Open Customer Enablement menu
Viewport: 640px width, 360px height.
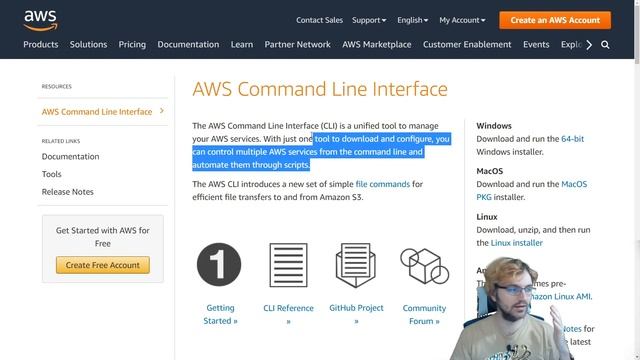(x=467, y=44)
